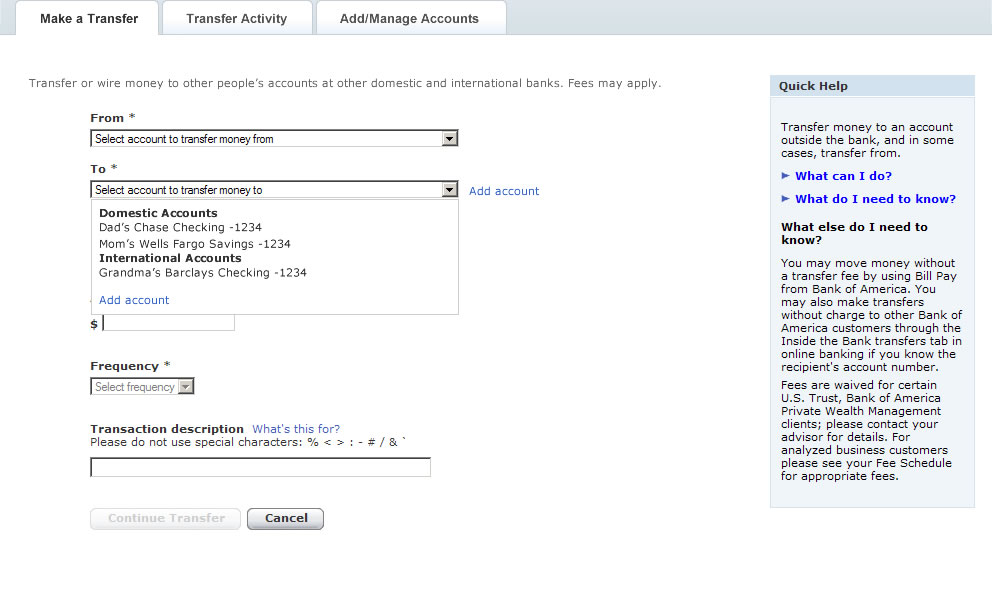Focus the Transaction description text box
The height and width of the screenshot is (607, 992).
tap(261, 467)
